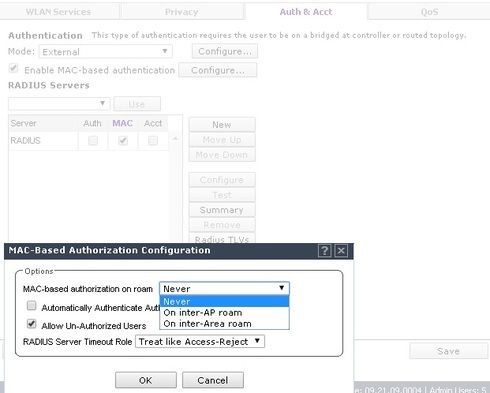Choose On inter-Area roam option

(224, 324)
